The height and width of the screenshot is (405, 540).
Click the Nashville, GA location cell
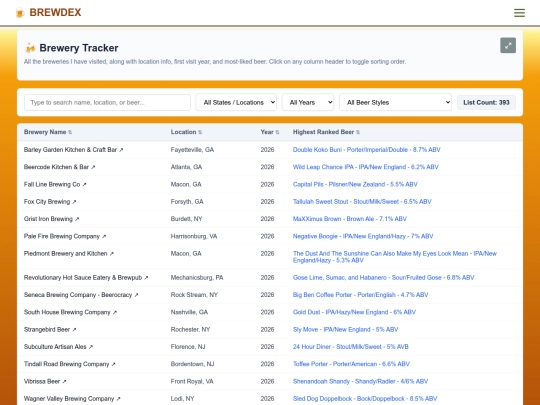tap(189, 312)
